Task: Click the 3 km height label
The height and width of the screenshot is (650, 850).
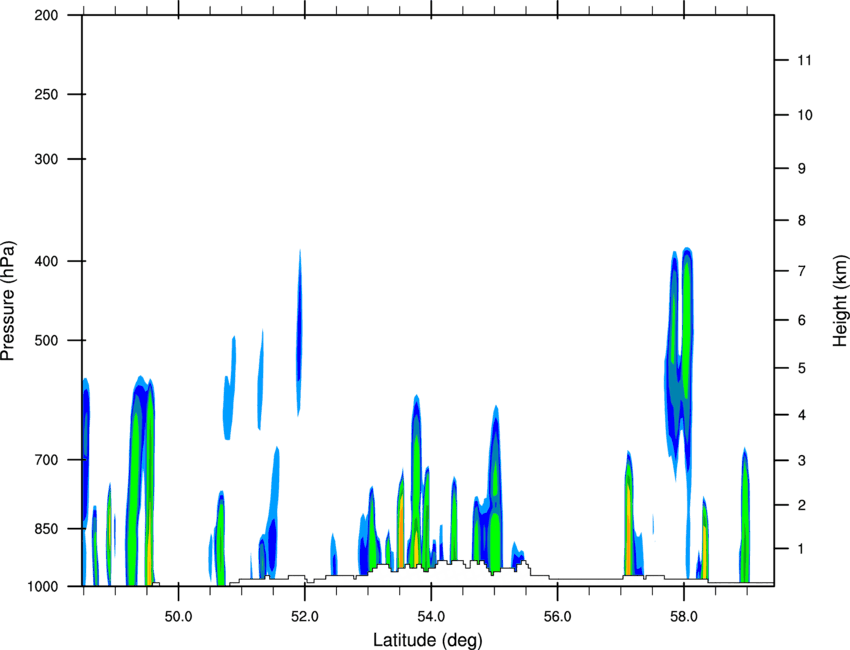Action: coord(802,461)
